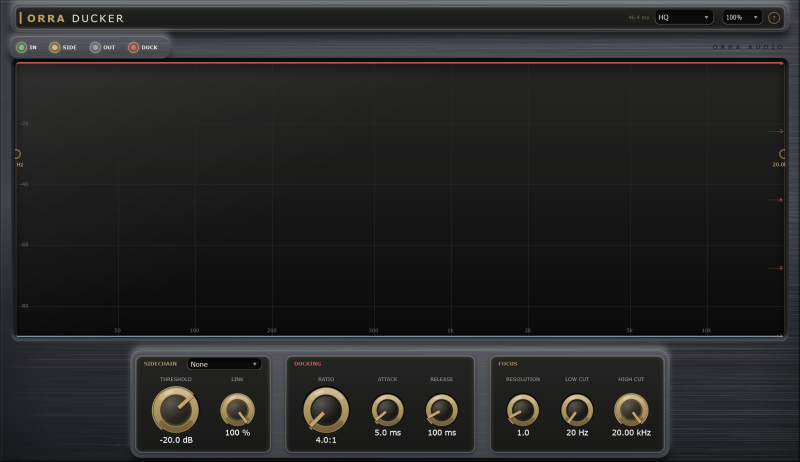
Task: Click the Attack knob at 5.0 ms
Action: click(388, 410)
